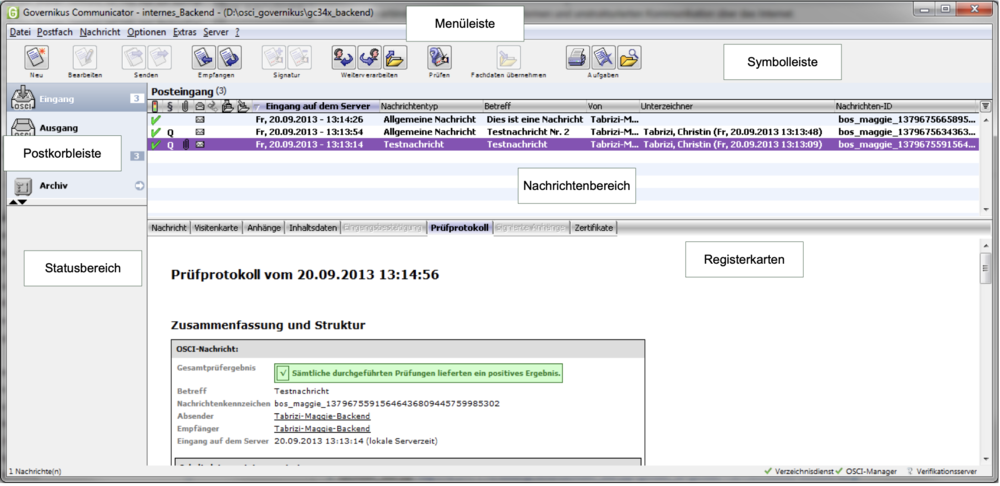This screenshot has width=1000, height=486.
Task: Sort by Nachrichtentyp column header
Action: [x=431, y=106]
